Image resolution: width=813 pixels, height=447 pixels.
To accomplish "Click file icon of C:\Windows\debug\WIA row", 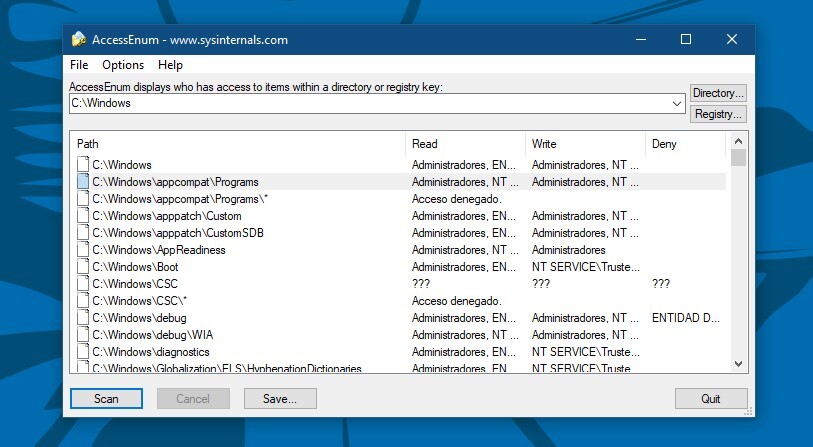I will pyautogui.click(x=83, y=334).
